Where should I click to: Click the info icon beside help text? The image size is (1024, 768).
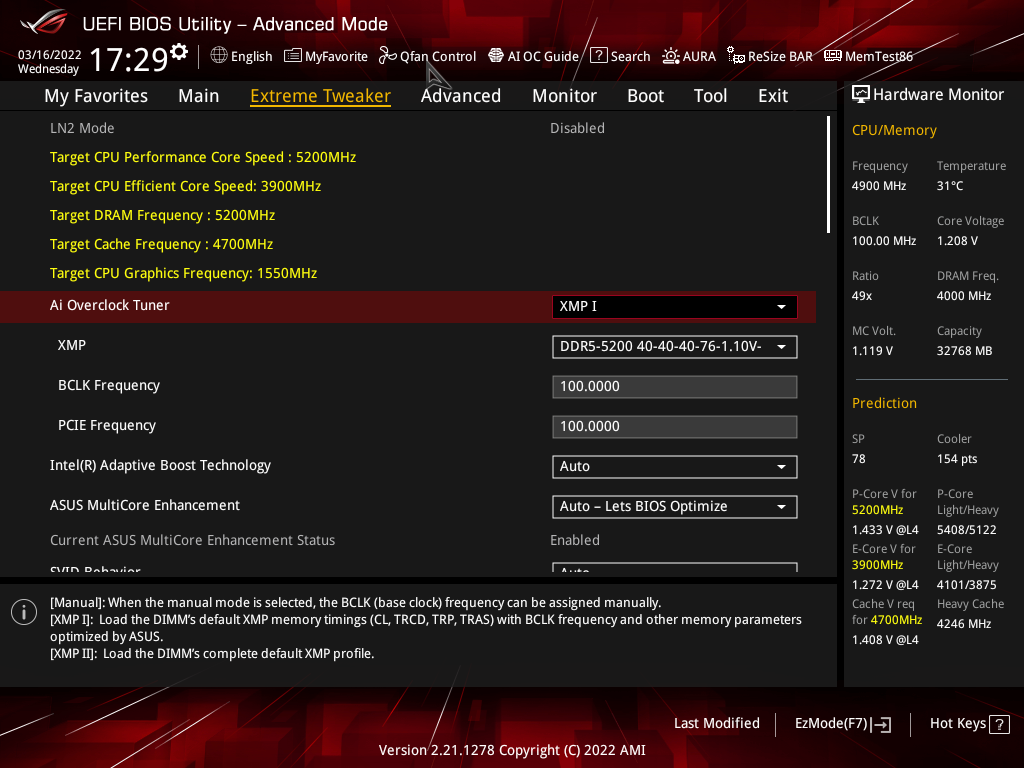[x=24, y=612]
